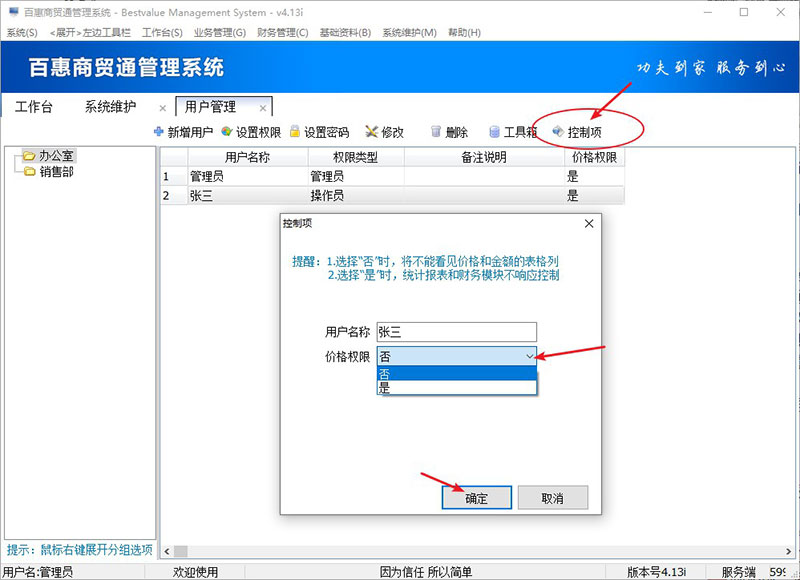
Task: Select the 管理员 user name cell
Action: tap(247, 176)
